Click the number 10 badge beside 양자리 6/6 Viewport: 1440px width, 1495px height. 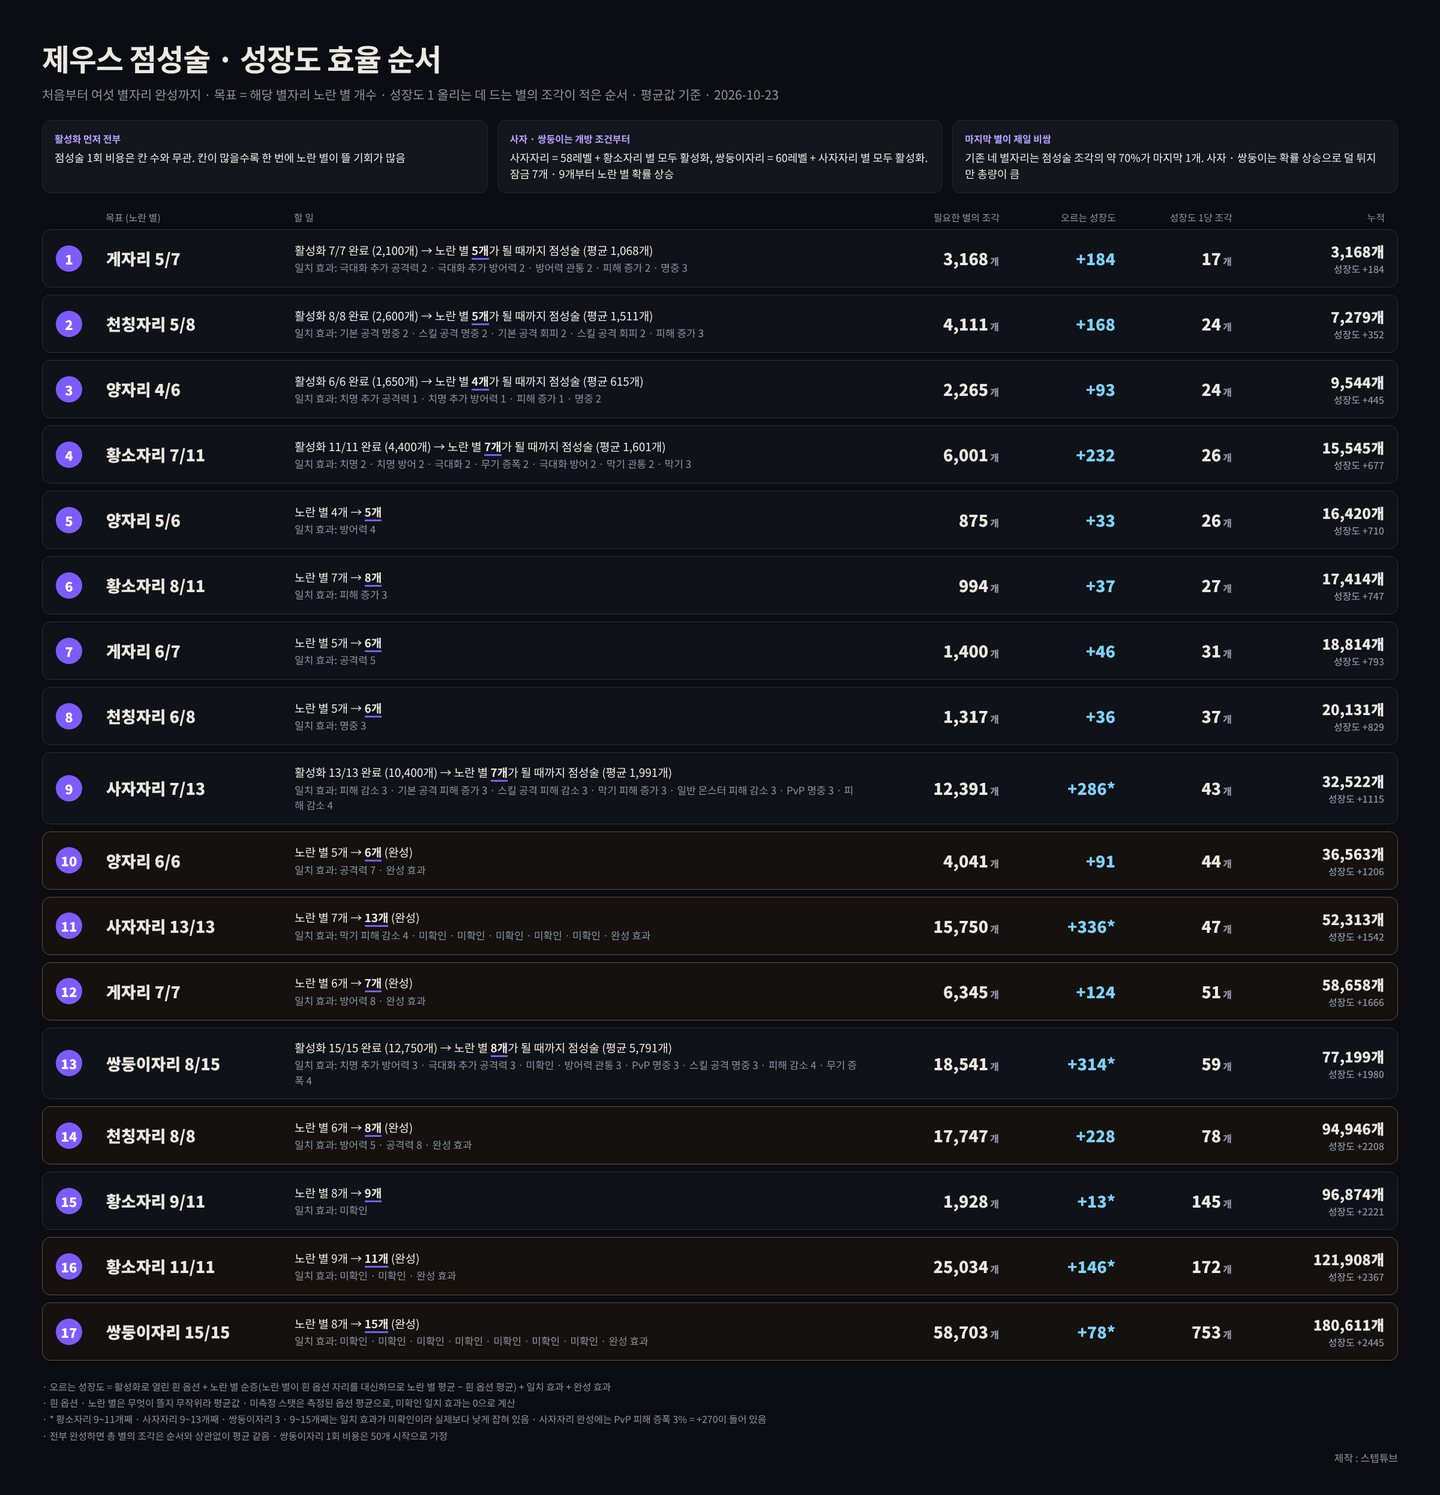[x=69, y=861]
